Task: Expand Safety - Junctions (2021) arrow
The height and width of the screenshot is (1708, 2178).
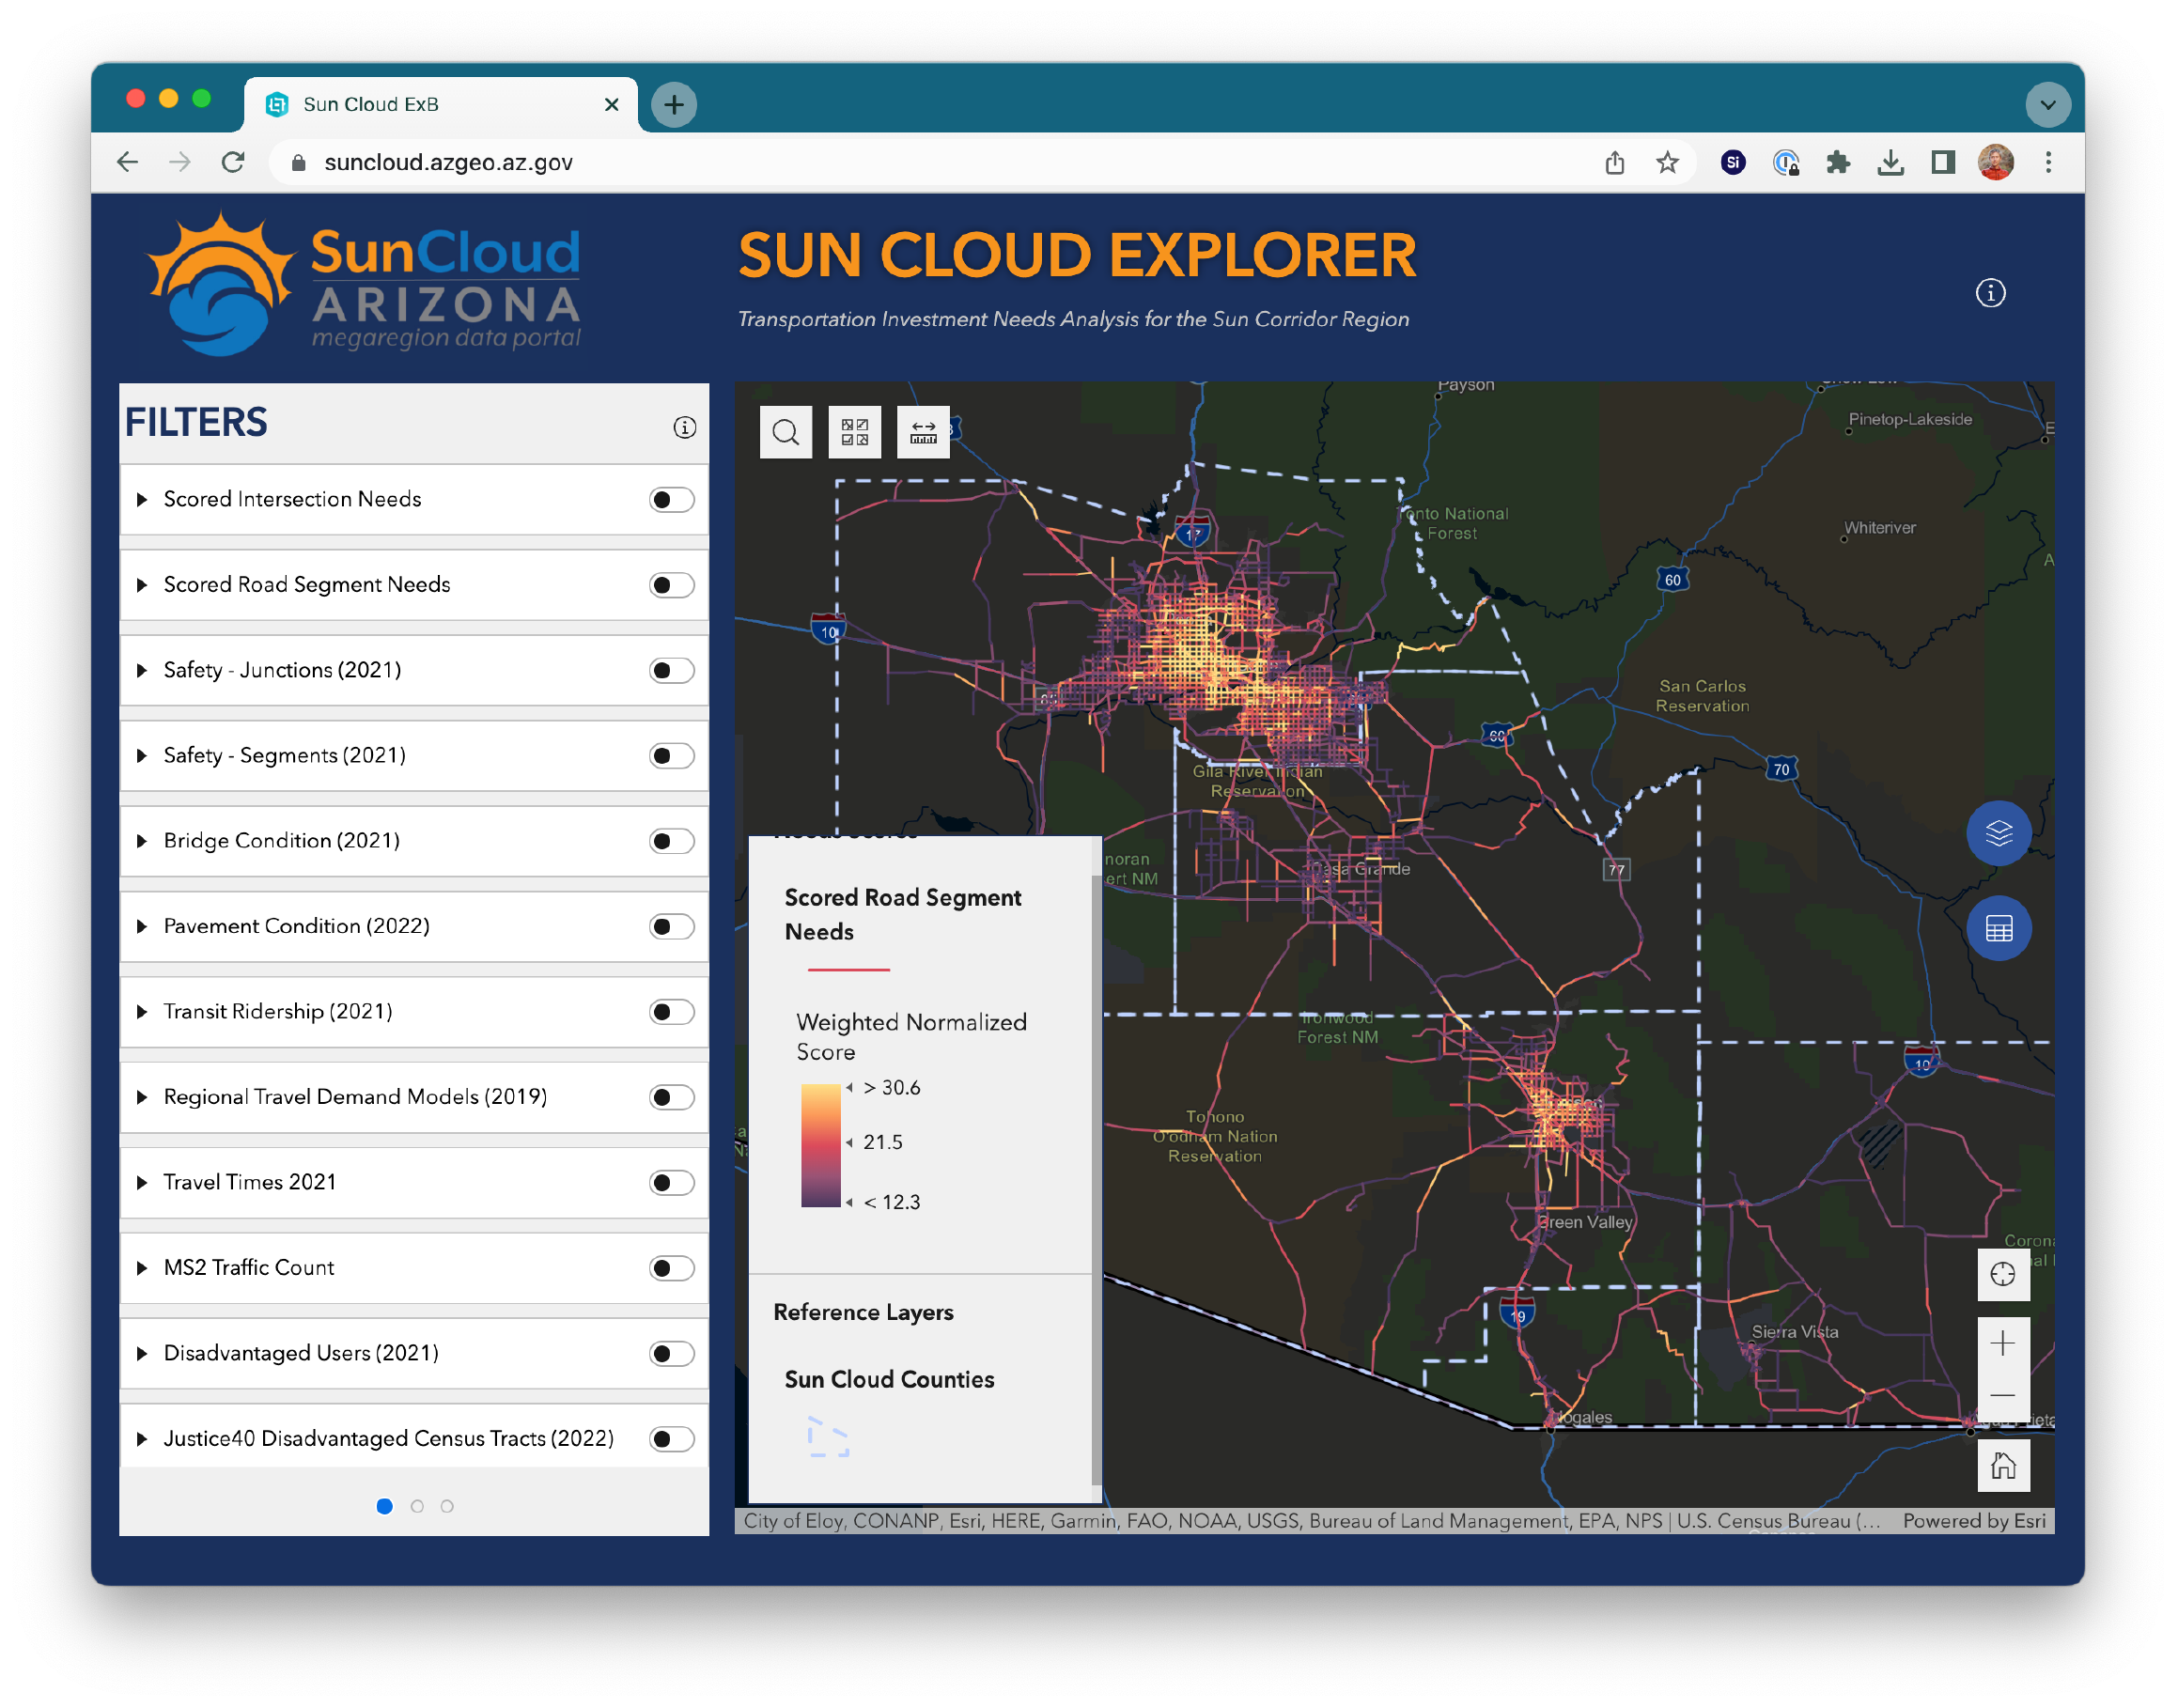Action: 142,670
